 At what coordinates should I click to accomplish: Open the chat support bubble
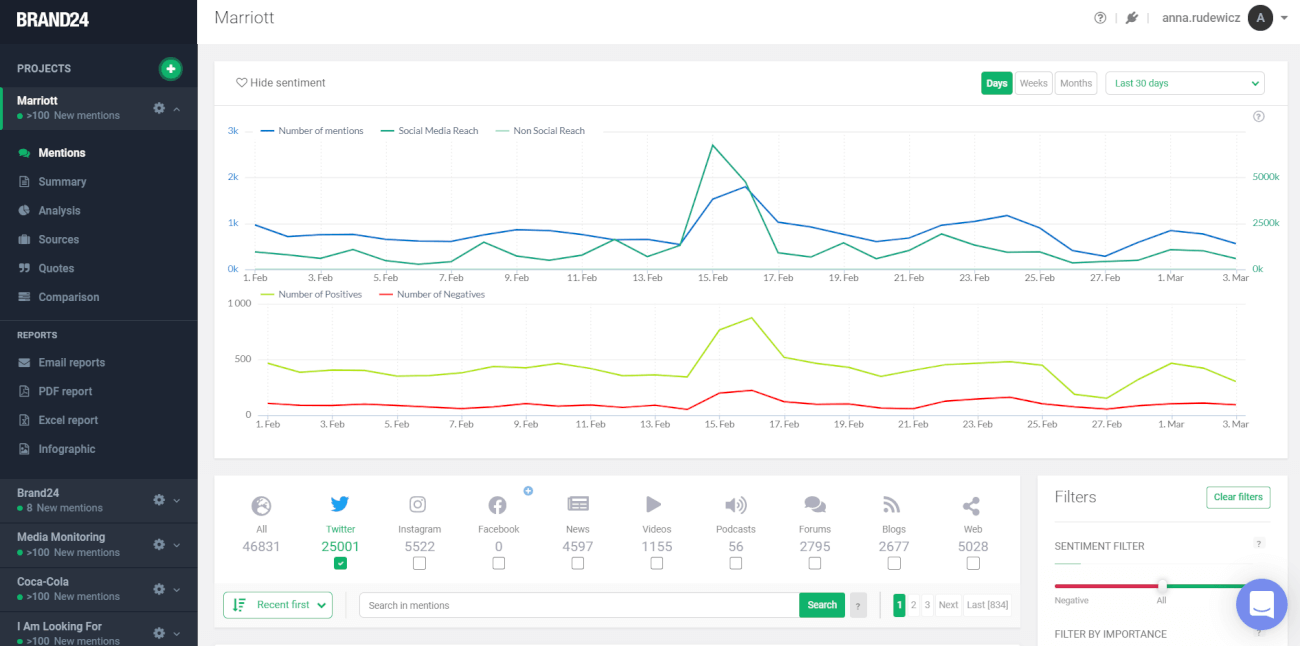click(x=1261, y=604)
